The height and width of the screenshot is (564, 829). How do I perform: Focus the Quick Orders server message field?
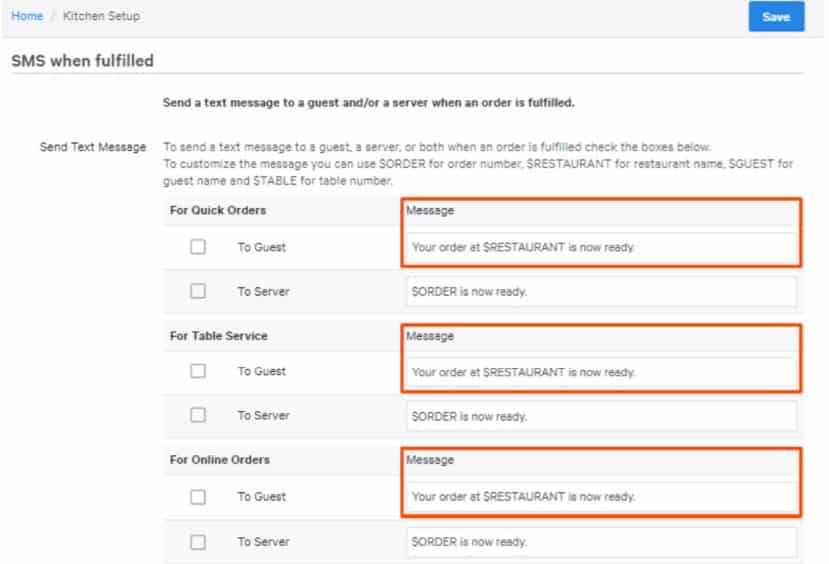600,292
